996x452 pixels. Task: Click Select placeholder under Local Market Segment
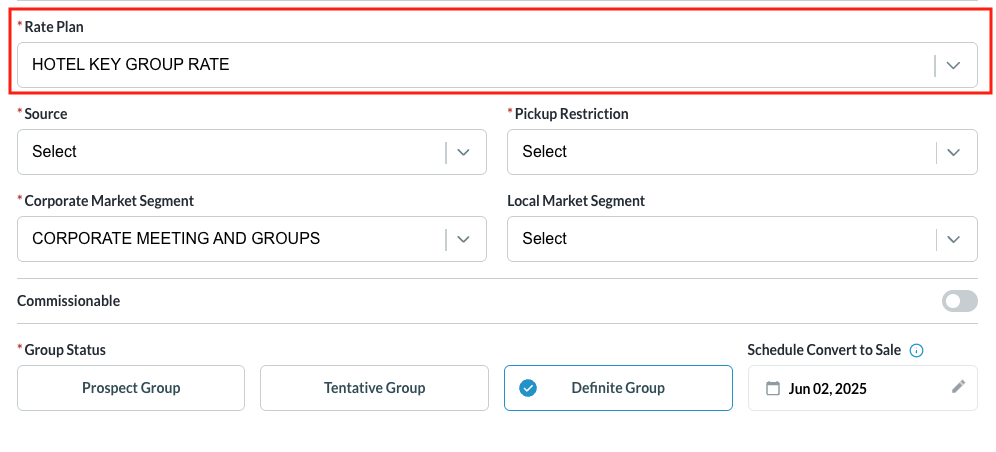(544, 239)
